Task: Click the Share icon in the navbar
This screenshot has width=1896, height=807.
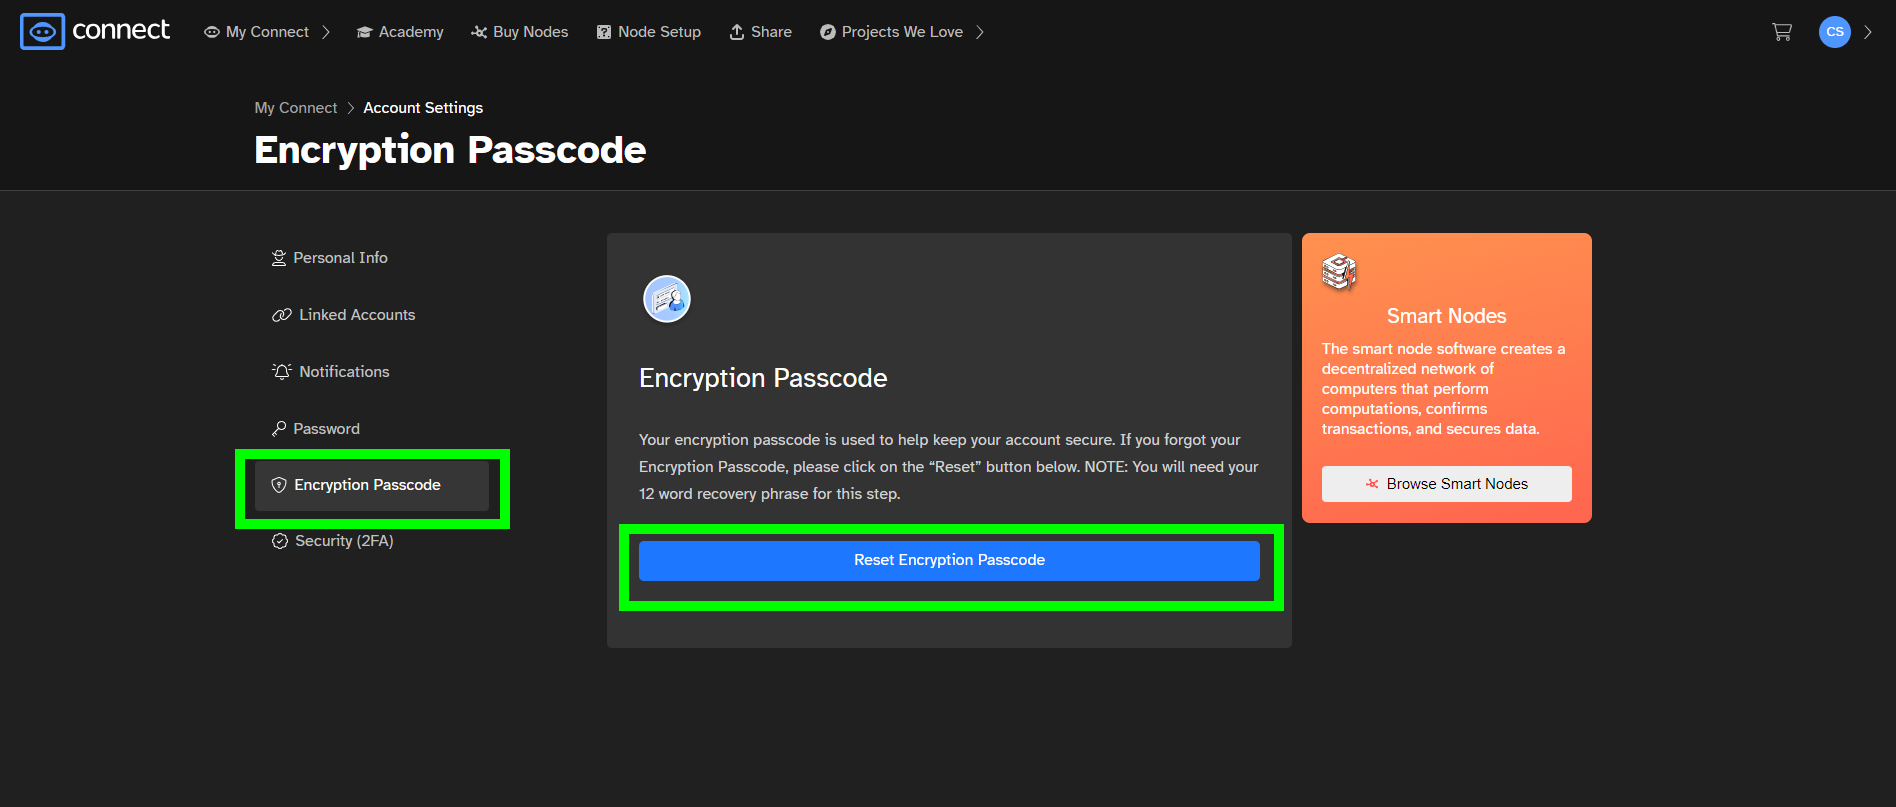Action: coord(736,31)
